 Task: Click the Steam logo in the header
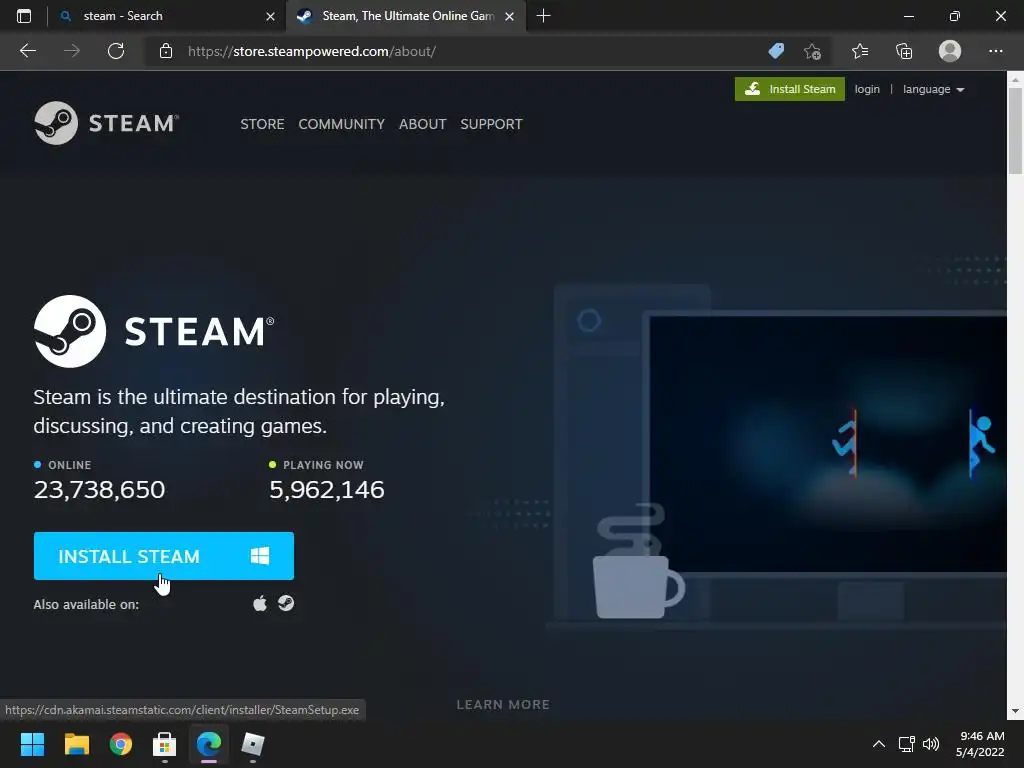pyautogui.click(x=106, y=123)
